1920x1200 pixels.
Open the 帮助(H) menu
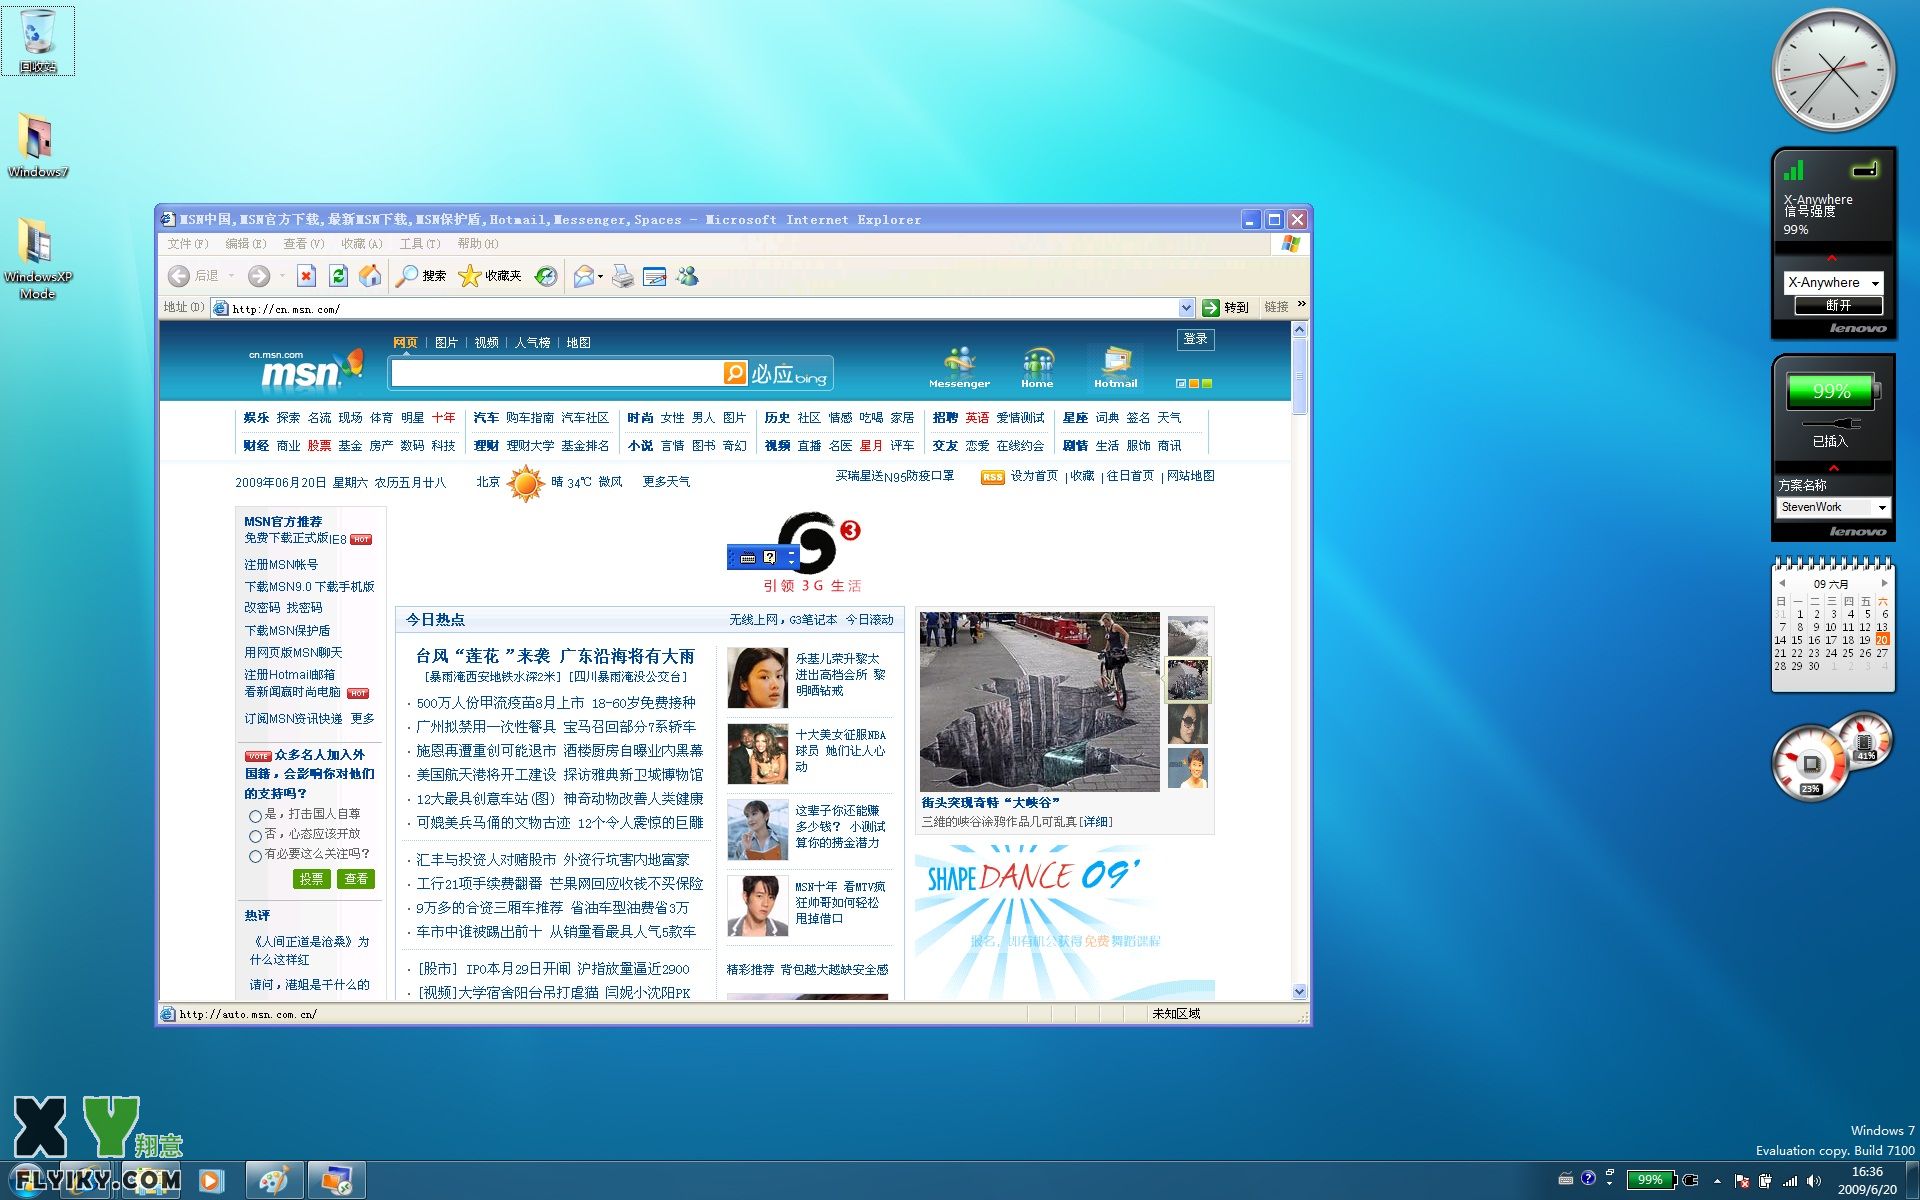click(477, 244)
